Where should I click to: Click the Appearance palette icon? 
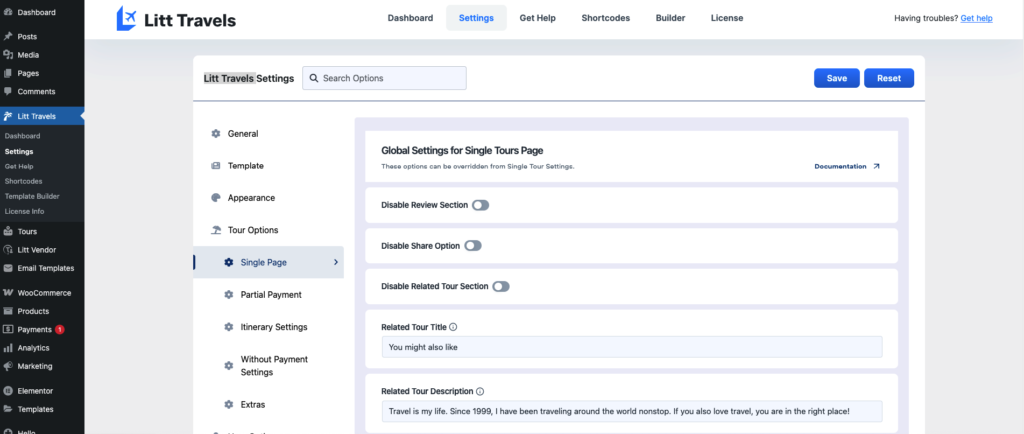216,198
